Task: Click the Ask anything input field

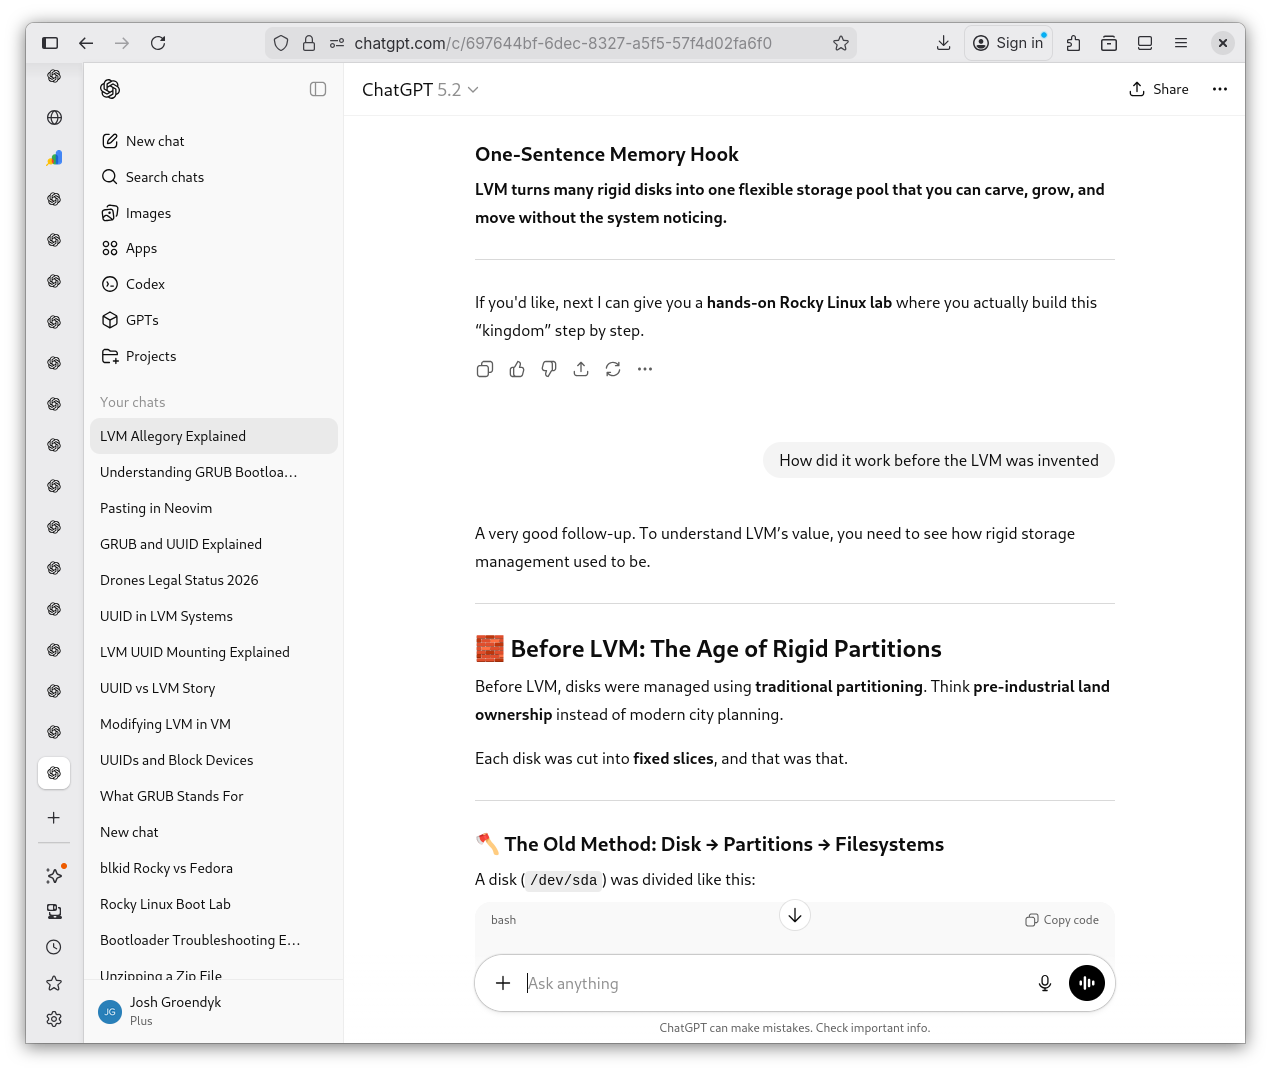Action: [x=770, y=983]
